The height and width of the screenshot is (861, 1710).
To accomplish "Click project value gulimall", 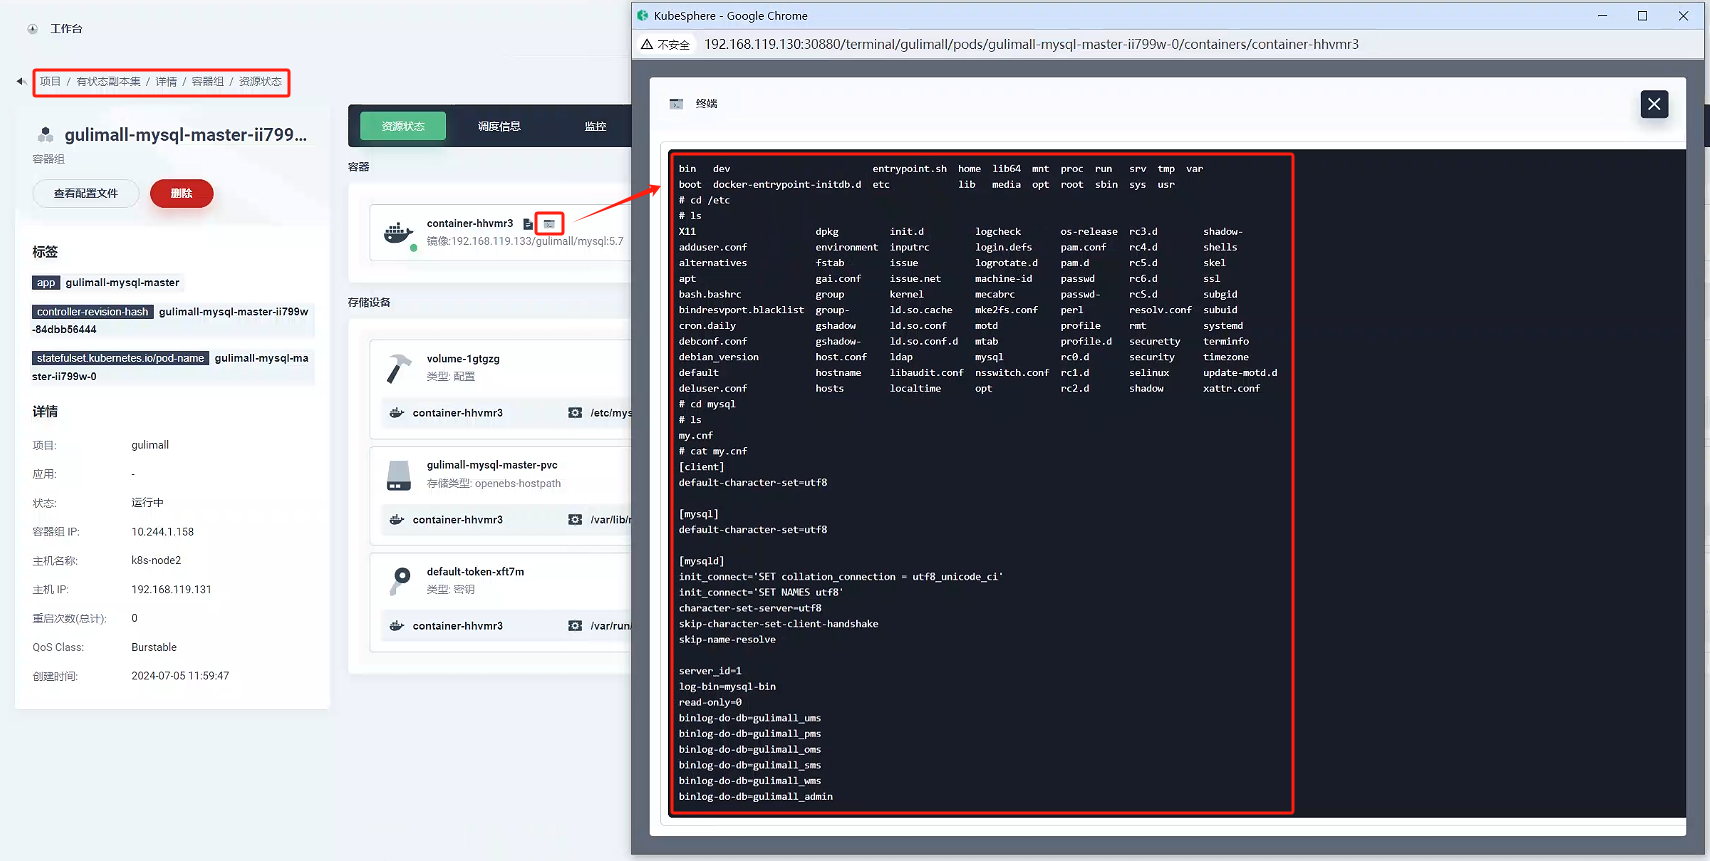I will click(x=150, y=445).
